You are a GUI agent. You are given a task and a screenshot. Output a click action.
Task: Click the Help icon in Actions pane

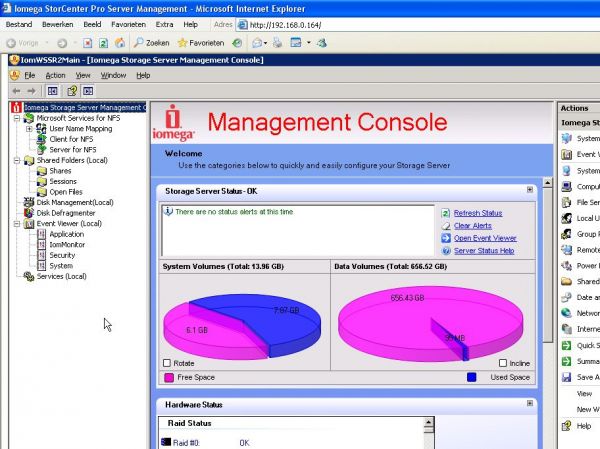pyautogui.click(x=566, y=426)
